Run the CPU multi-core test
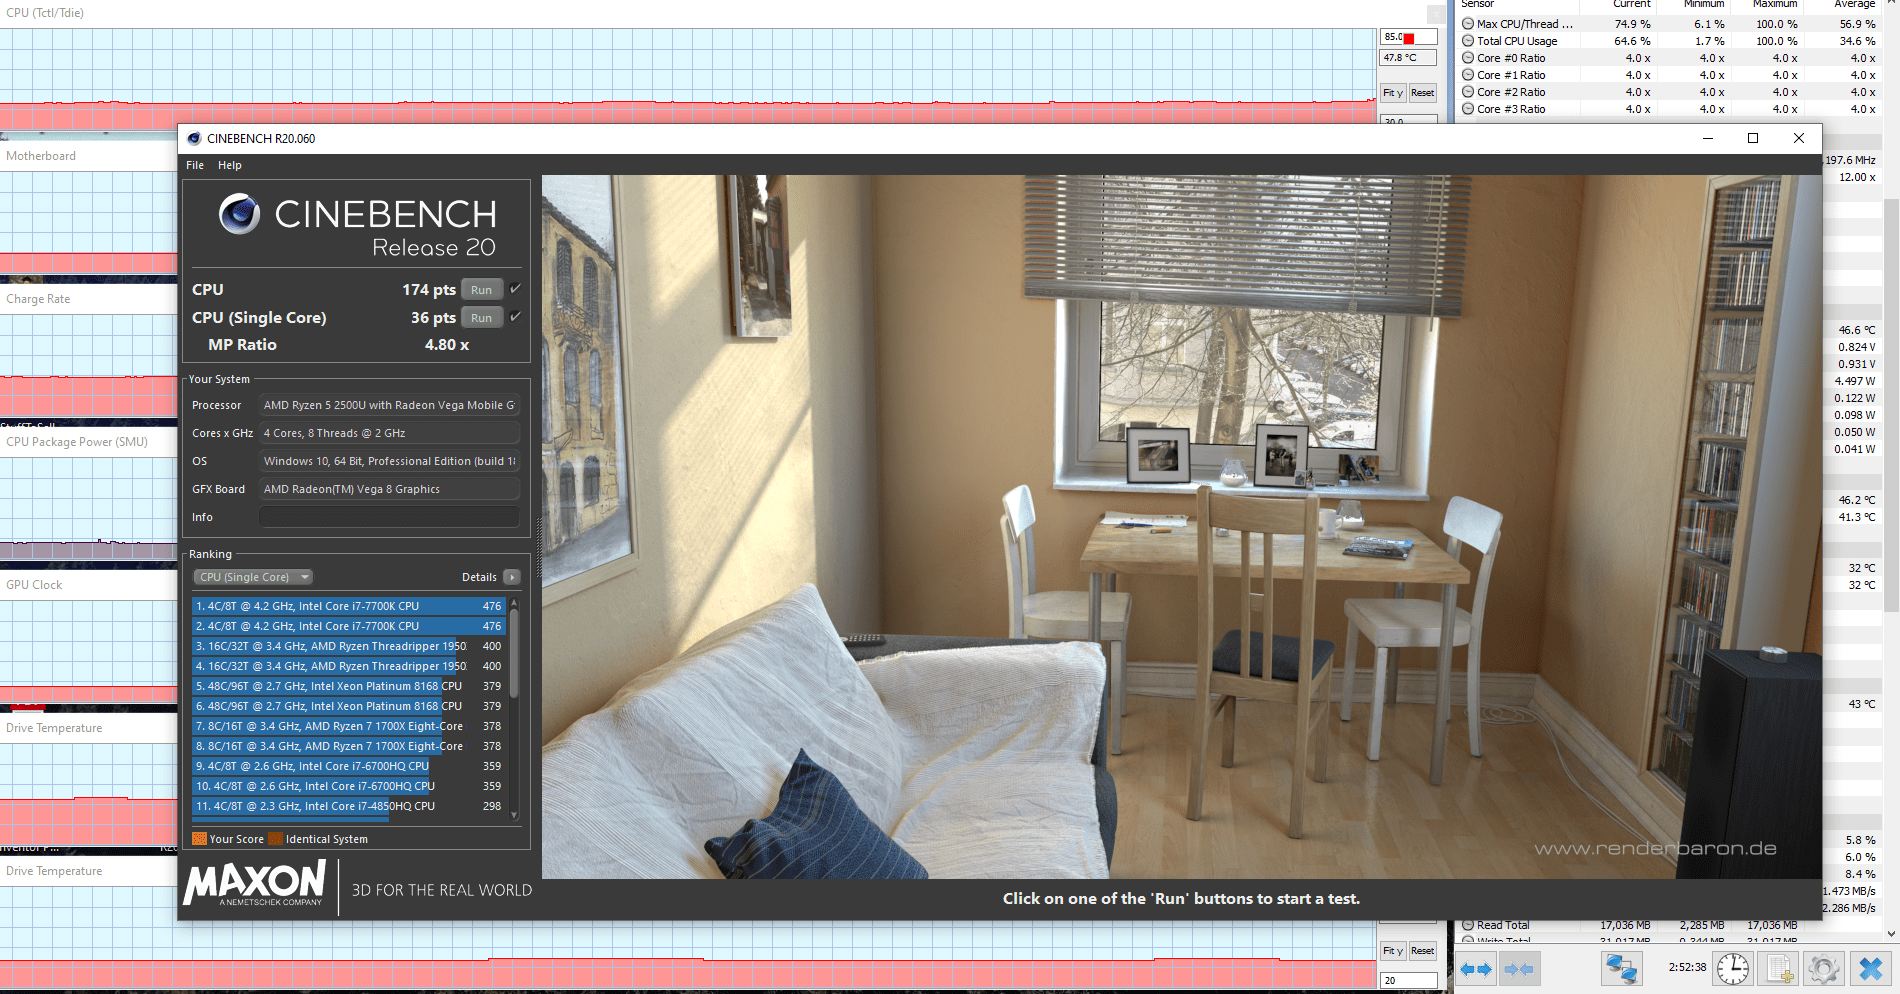Viewport: 1900px width, 994px height. tap(481, 290)
